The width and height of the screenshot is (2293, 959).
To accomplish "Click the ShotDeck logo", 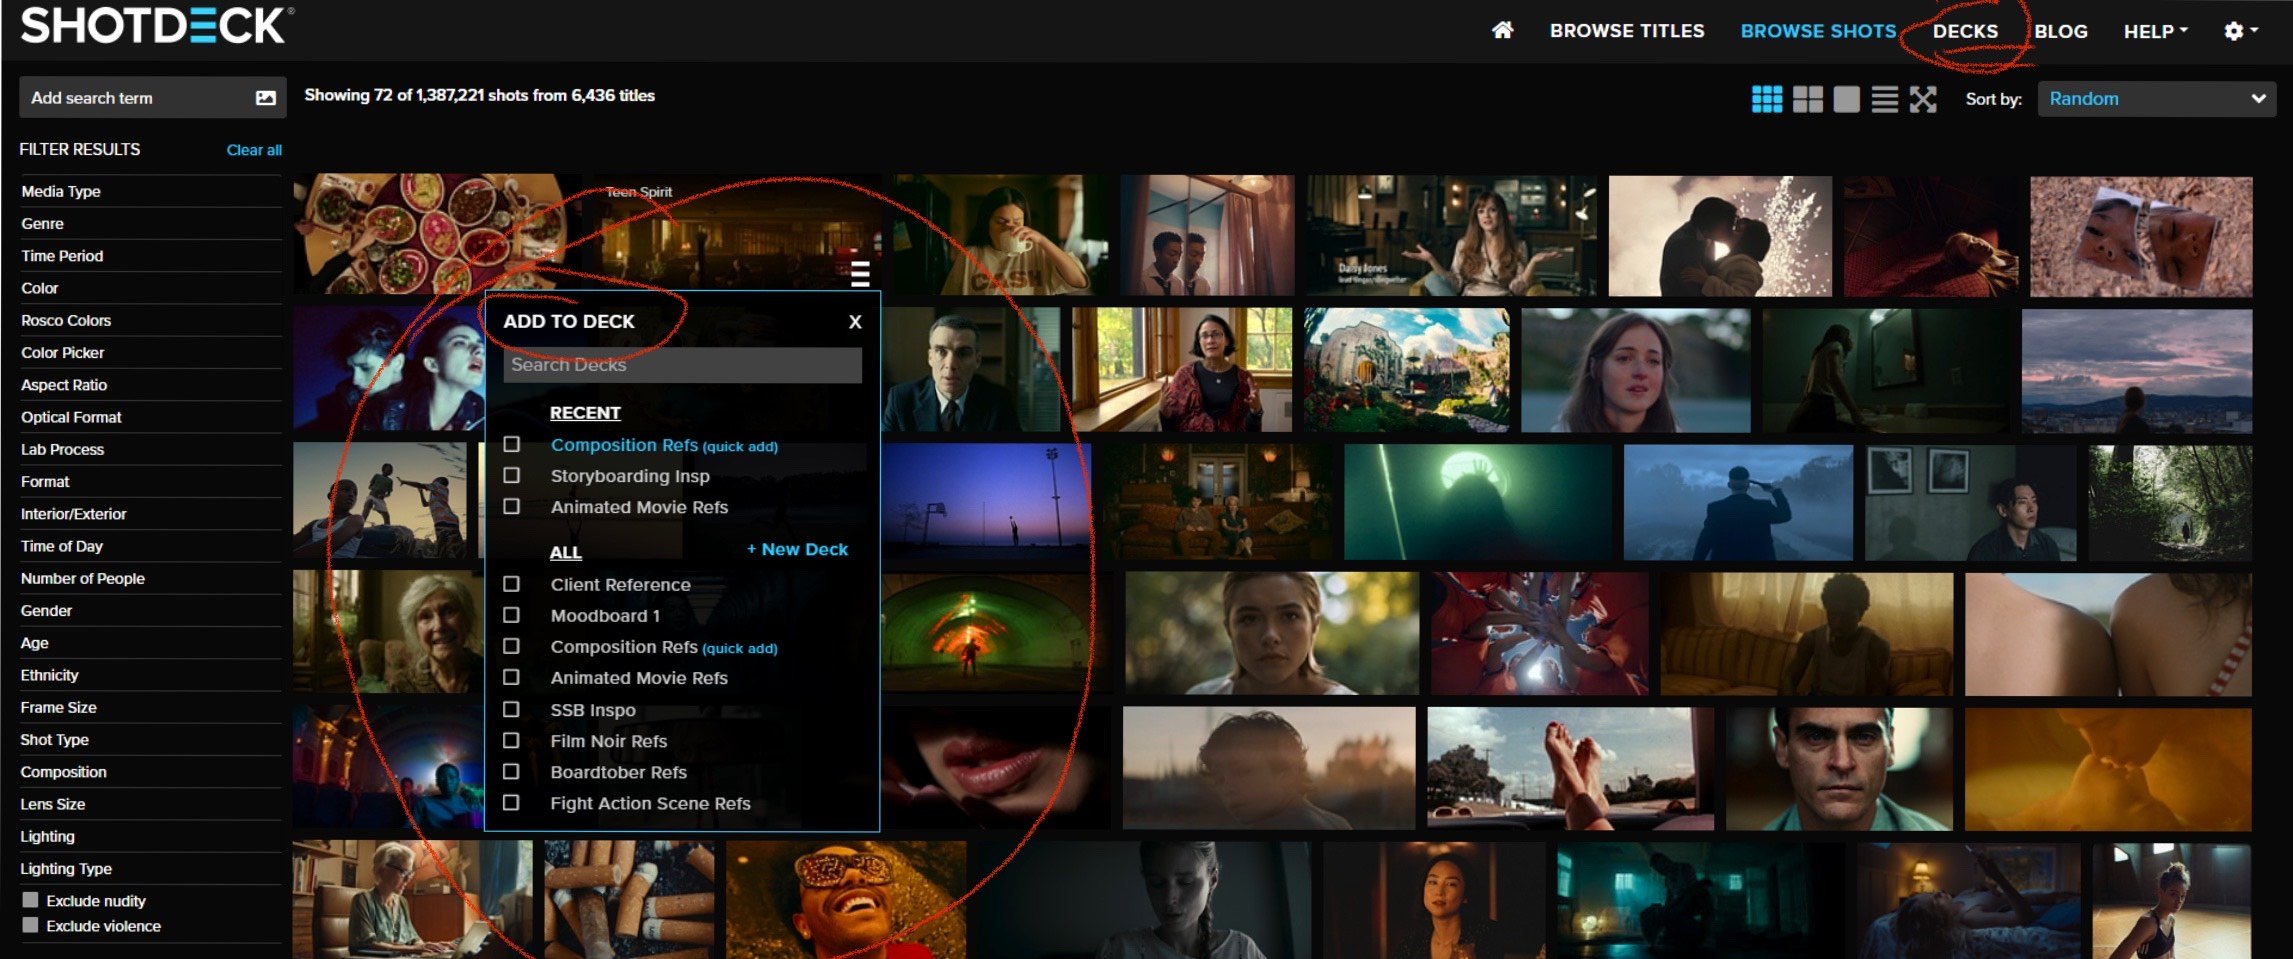I will click(157, 26).
